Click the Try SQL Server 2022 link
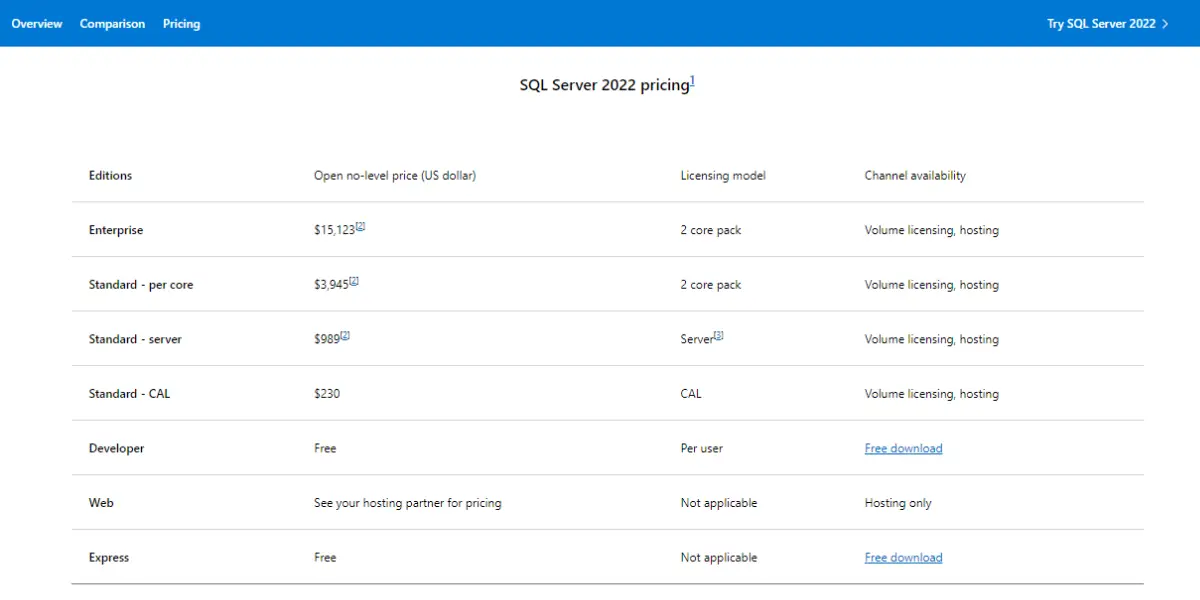 [1108, 24]
